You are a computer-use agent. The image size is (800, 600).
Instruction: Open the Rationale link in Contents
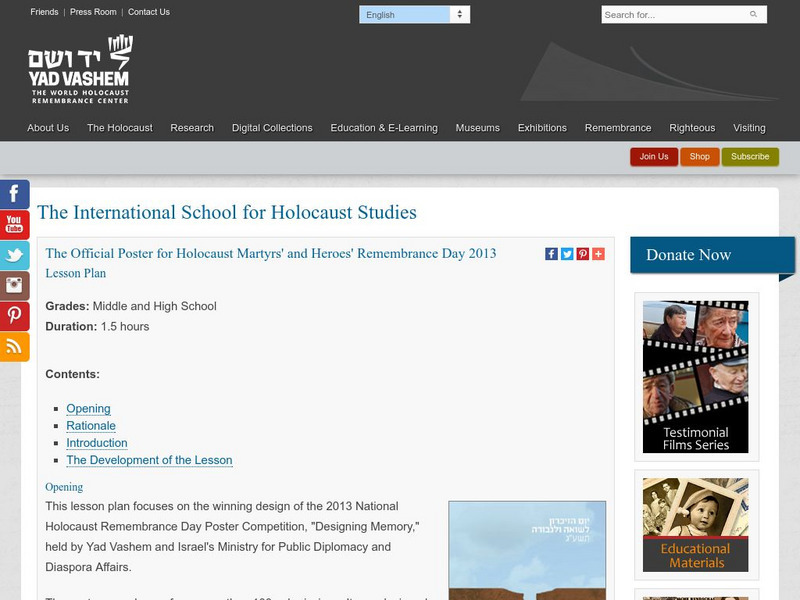pos(90,425)
